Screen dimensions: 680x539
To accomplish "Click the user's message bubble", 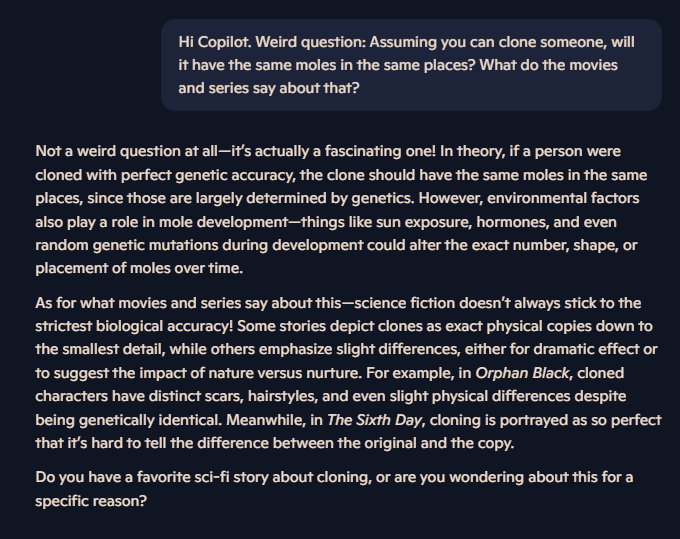I will [x=411, y=64].
